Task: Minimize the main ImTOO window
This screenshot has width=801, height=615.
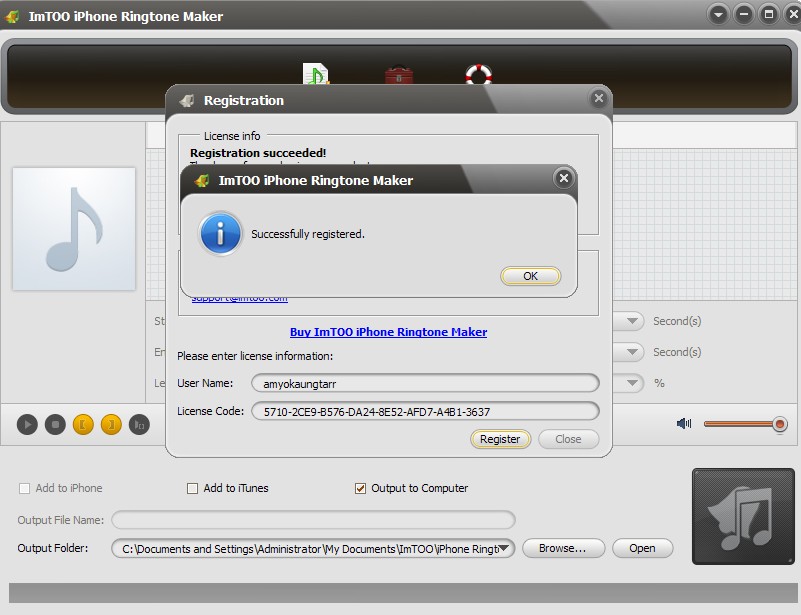Action: click(x=744, y=14)
